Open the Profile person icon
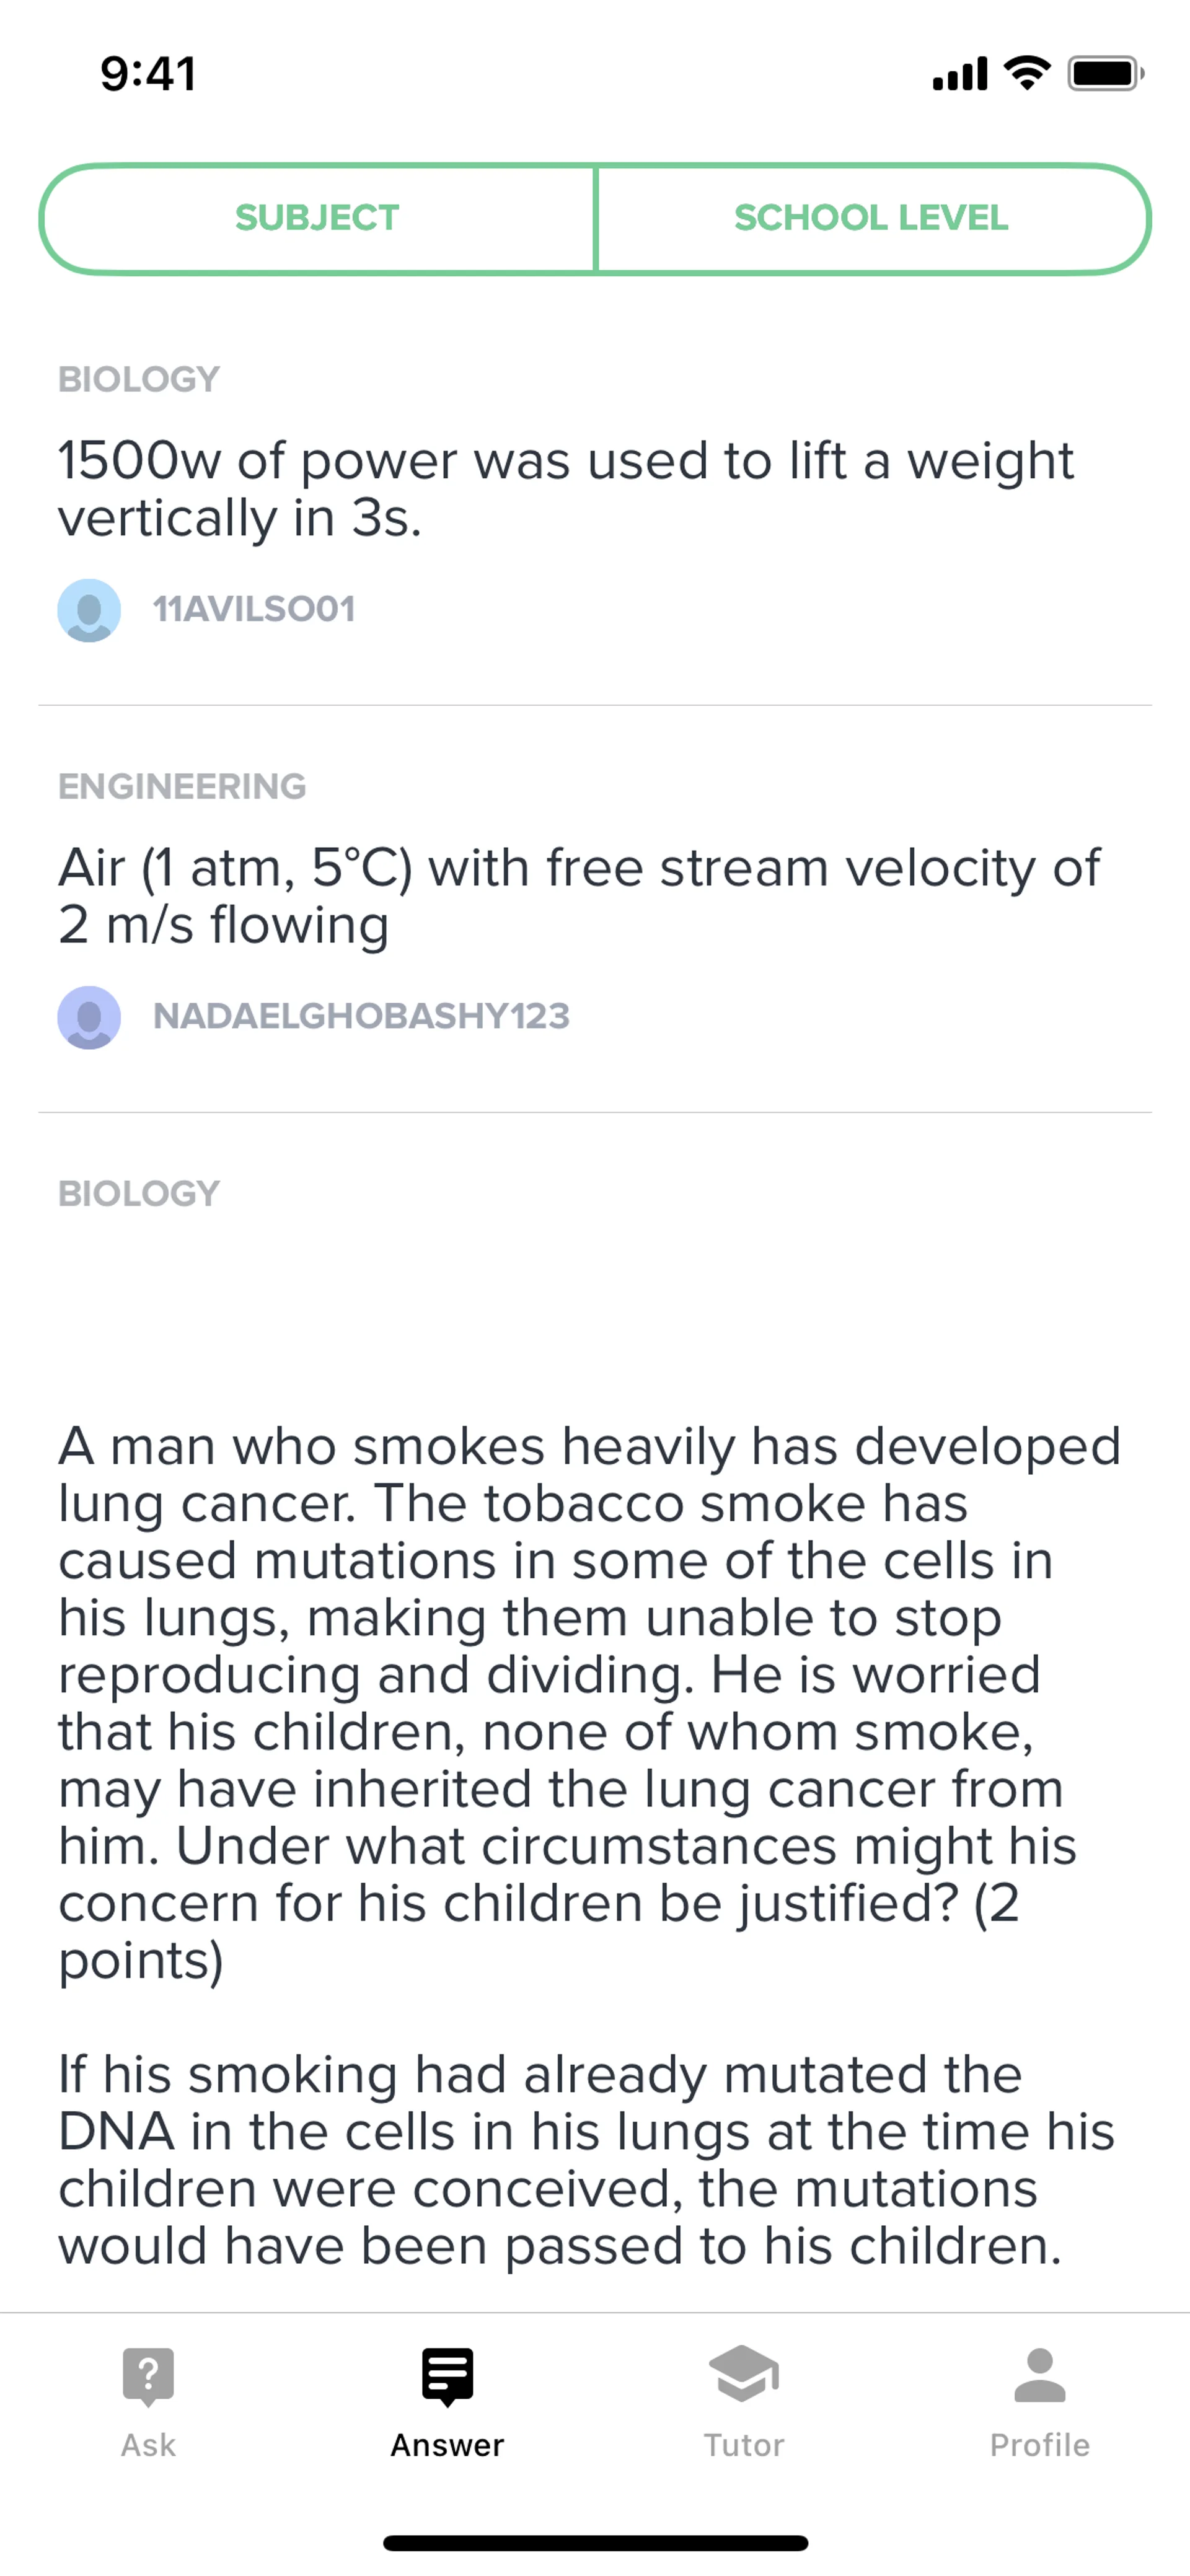This screenshot has width=1190, height=2576. coord(1039,2375)
